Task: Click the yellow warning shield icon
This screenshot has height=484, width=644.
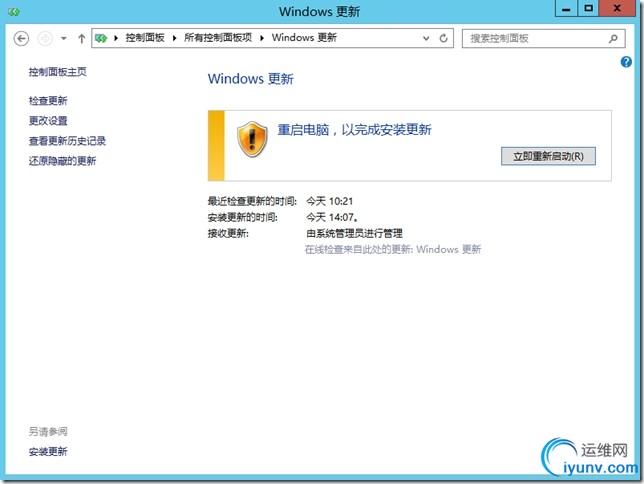Action: pos(252,139)
